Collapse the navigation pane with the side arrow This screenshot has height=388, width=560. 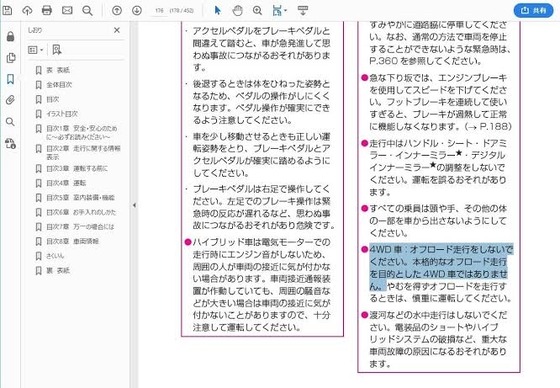click(134, 205)
